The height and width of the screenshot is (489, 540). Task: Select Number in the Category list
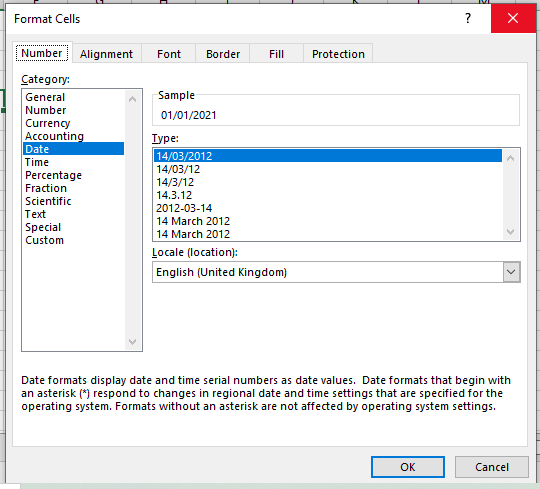pyautogui.click(x=73, y=110)
